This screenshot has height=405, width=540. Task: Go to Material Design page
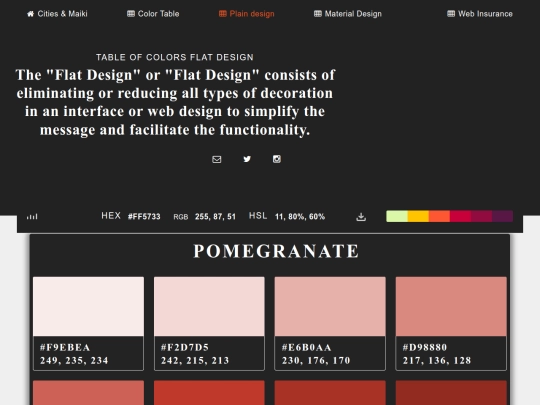click(x=348, y=14)
